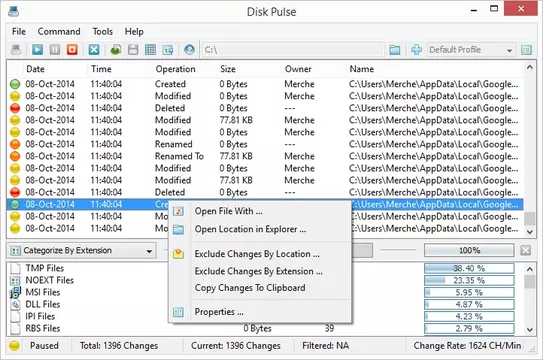Start monitoring with the blue play icon
Image resolution: width=543 pixels, height=360 pixels.
click(37, 50)
